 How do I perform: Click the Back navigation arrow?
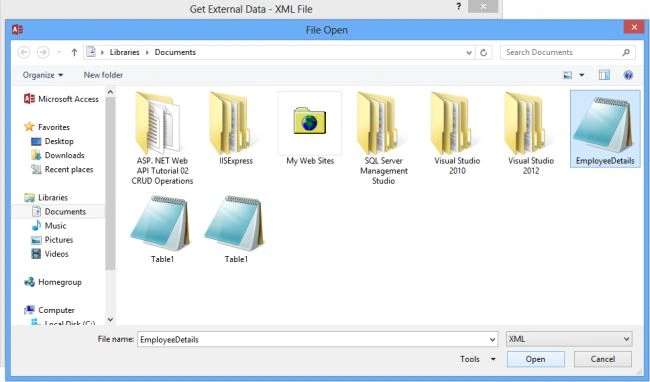pyautogui.click(x=24, y=52)
